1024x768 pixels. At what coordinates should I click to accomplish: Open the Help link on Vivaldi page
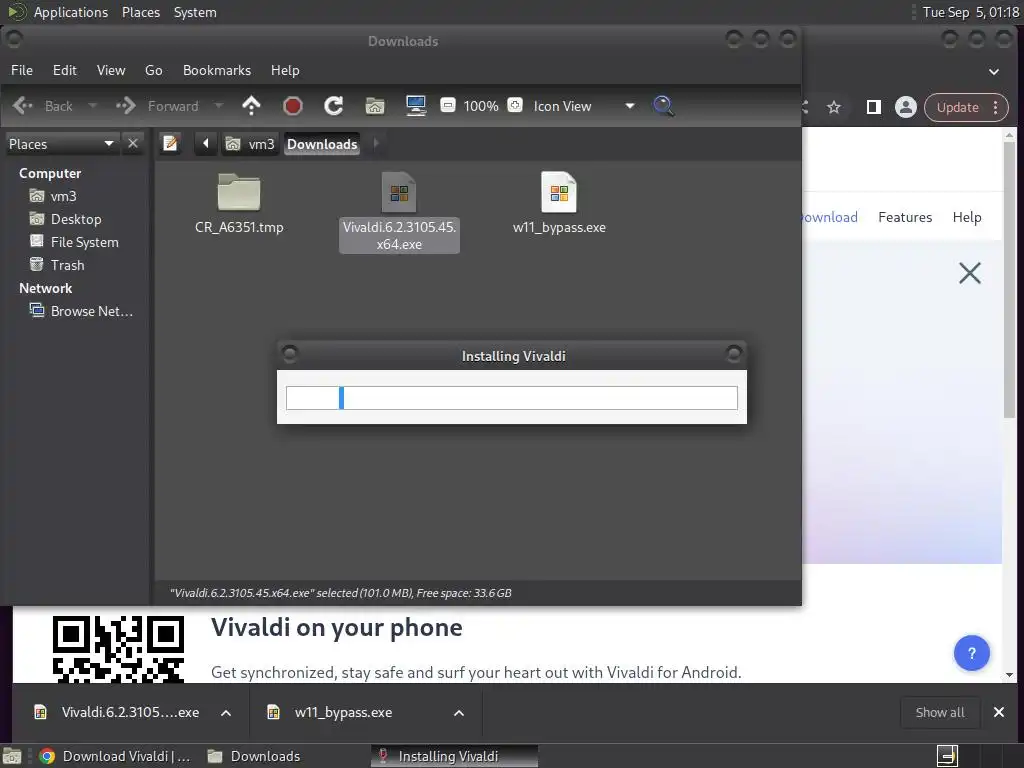point(967,217)
